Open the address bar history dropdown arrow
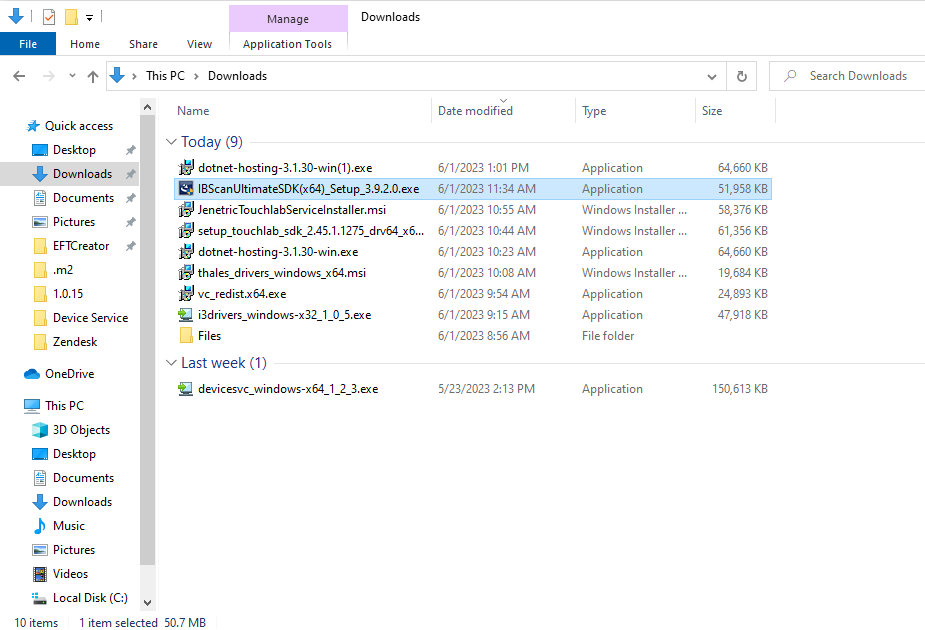 (x=711, y=75)
